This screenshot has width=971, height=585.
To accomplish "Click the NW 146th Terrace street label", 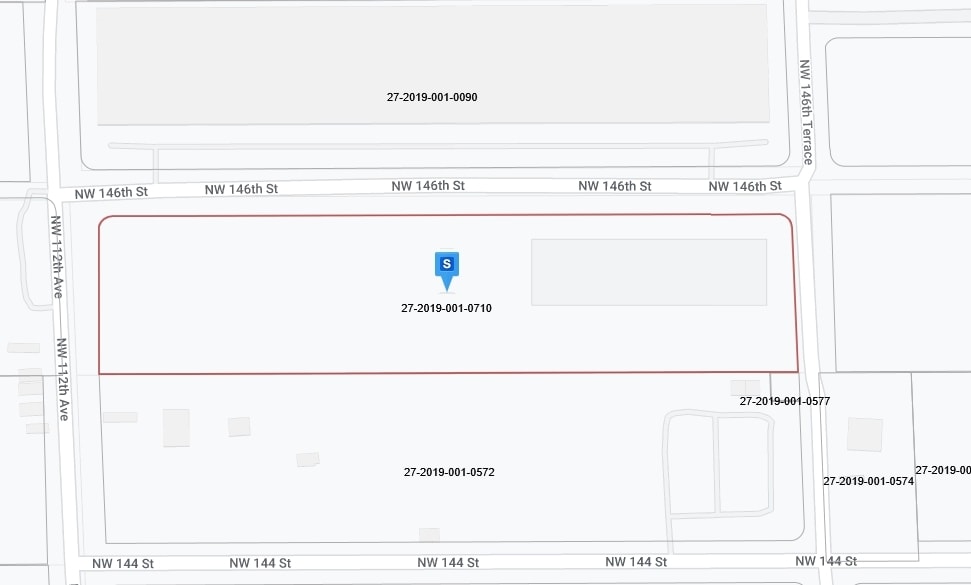I will point(806,110).
